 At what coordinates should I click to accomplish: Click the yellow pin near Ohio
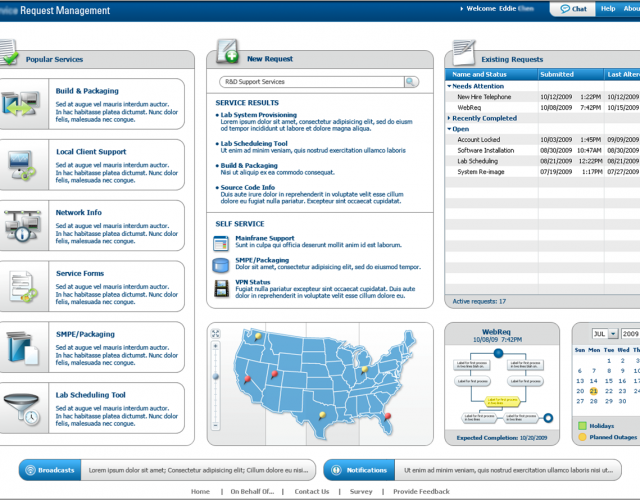(364, 370)
